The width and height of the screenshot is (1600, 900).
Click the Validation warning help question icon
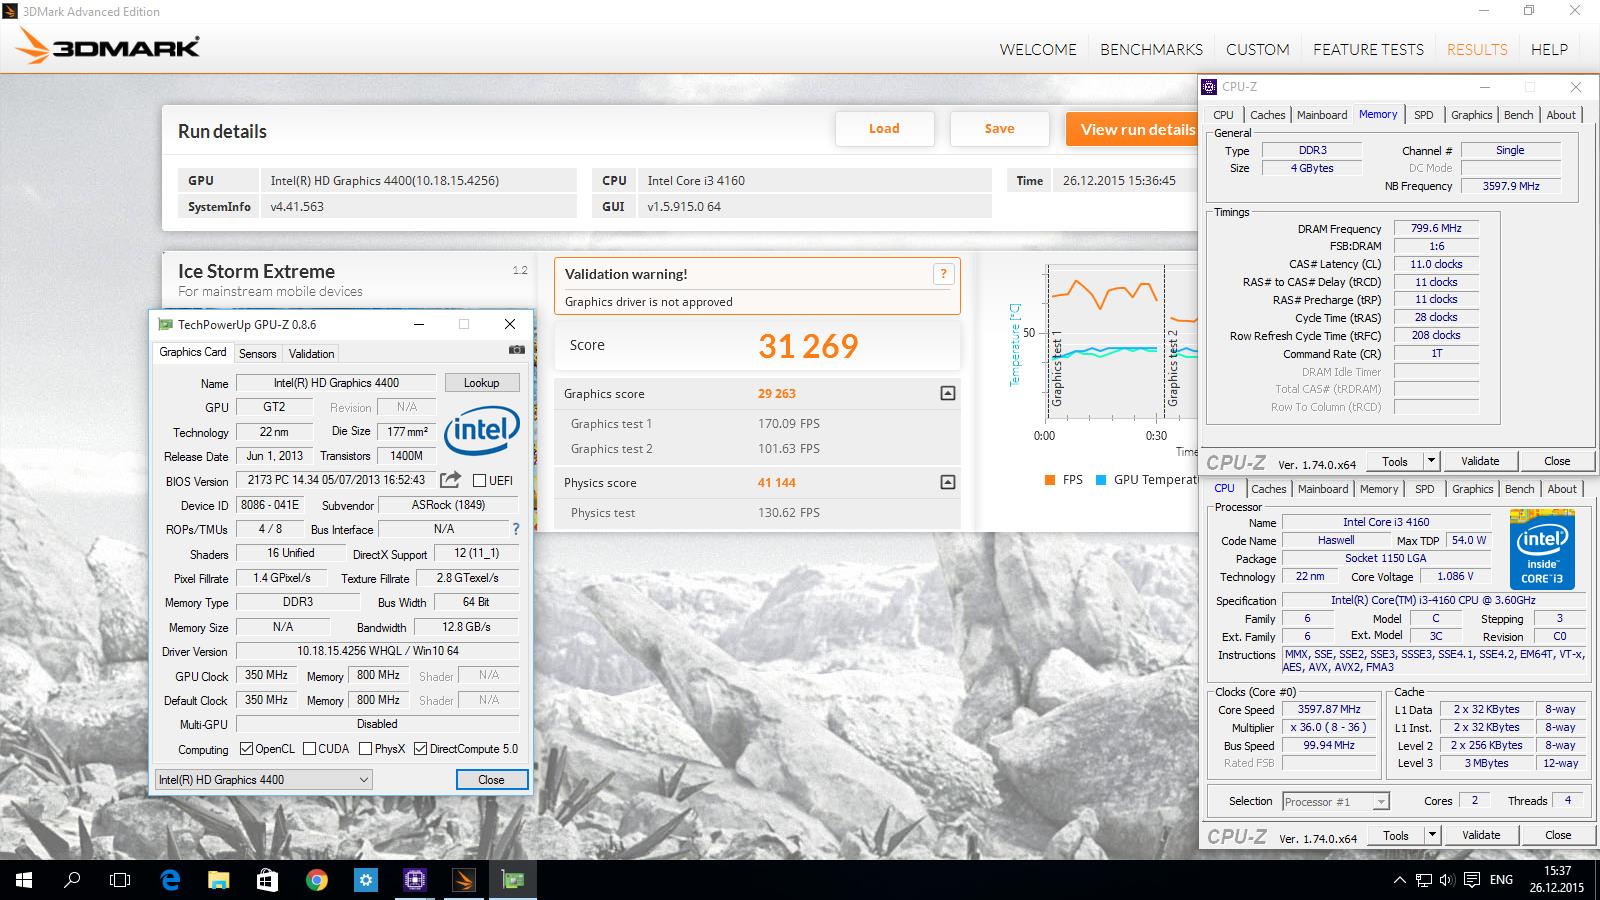click(943, 274)
